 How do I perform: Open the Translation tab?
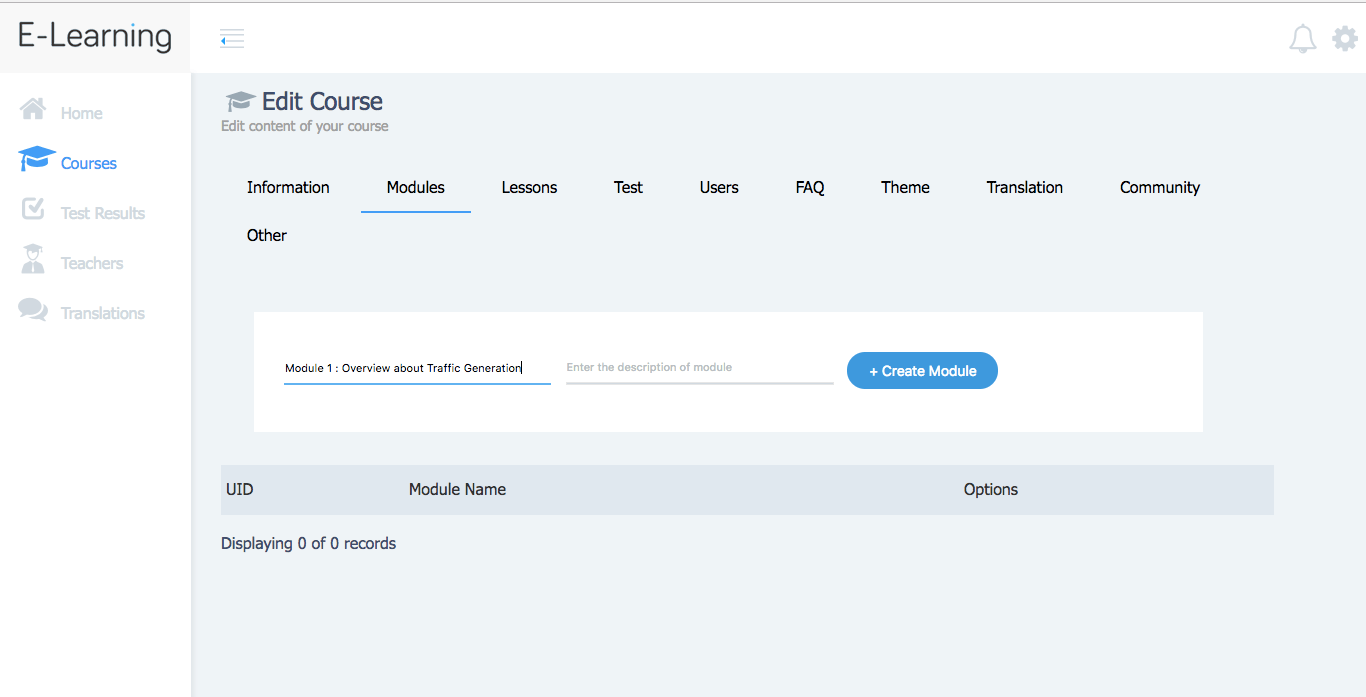pos(1025,187)
